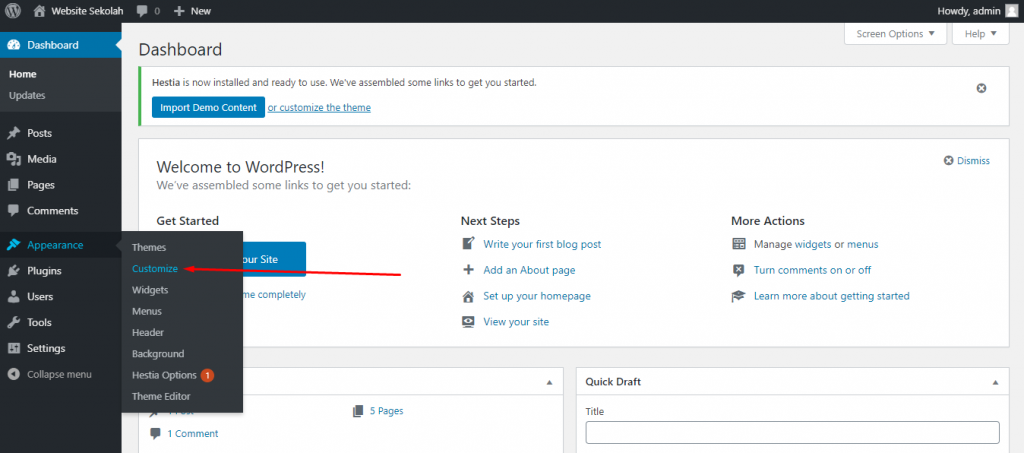Click the comments bubble icon in admin bar
Screen dimensions: 1024x453
tap(142, 11)
